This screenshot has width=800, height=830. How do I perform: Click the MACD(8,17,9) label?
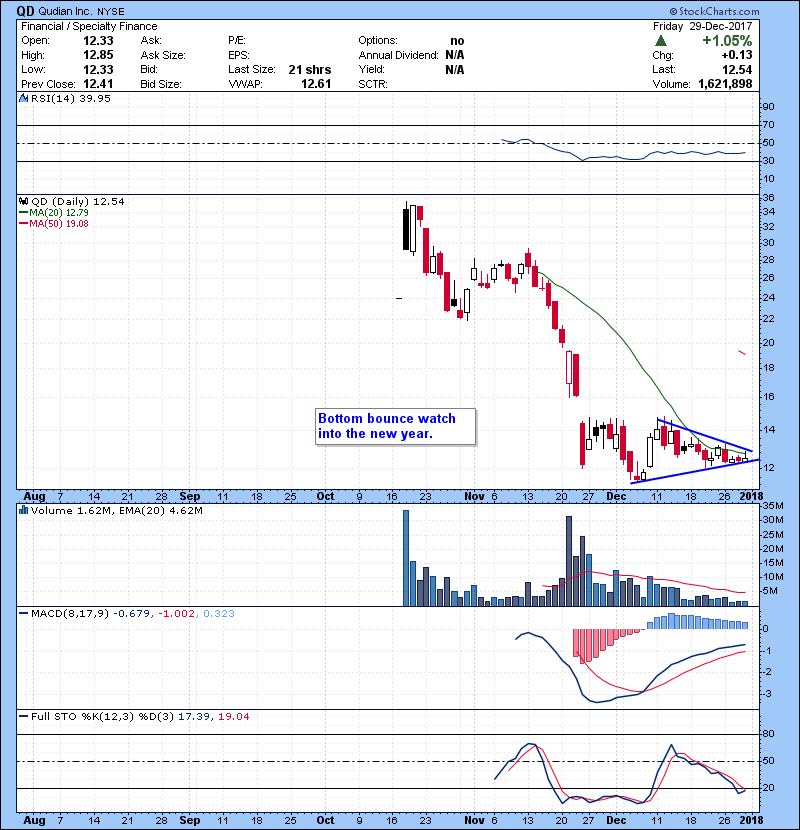click(70, 614)
